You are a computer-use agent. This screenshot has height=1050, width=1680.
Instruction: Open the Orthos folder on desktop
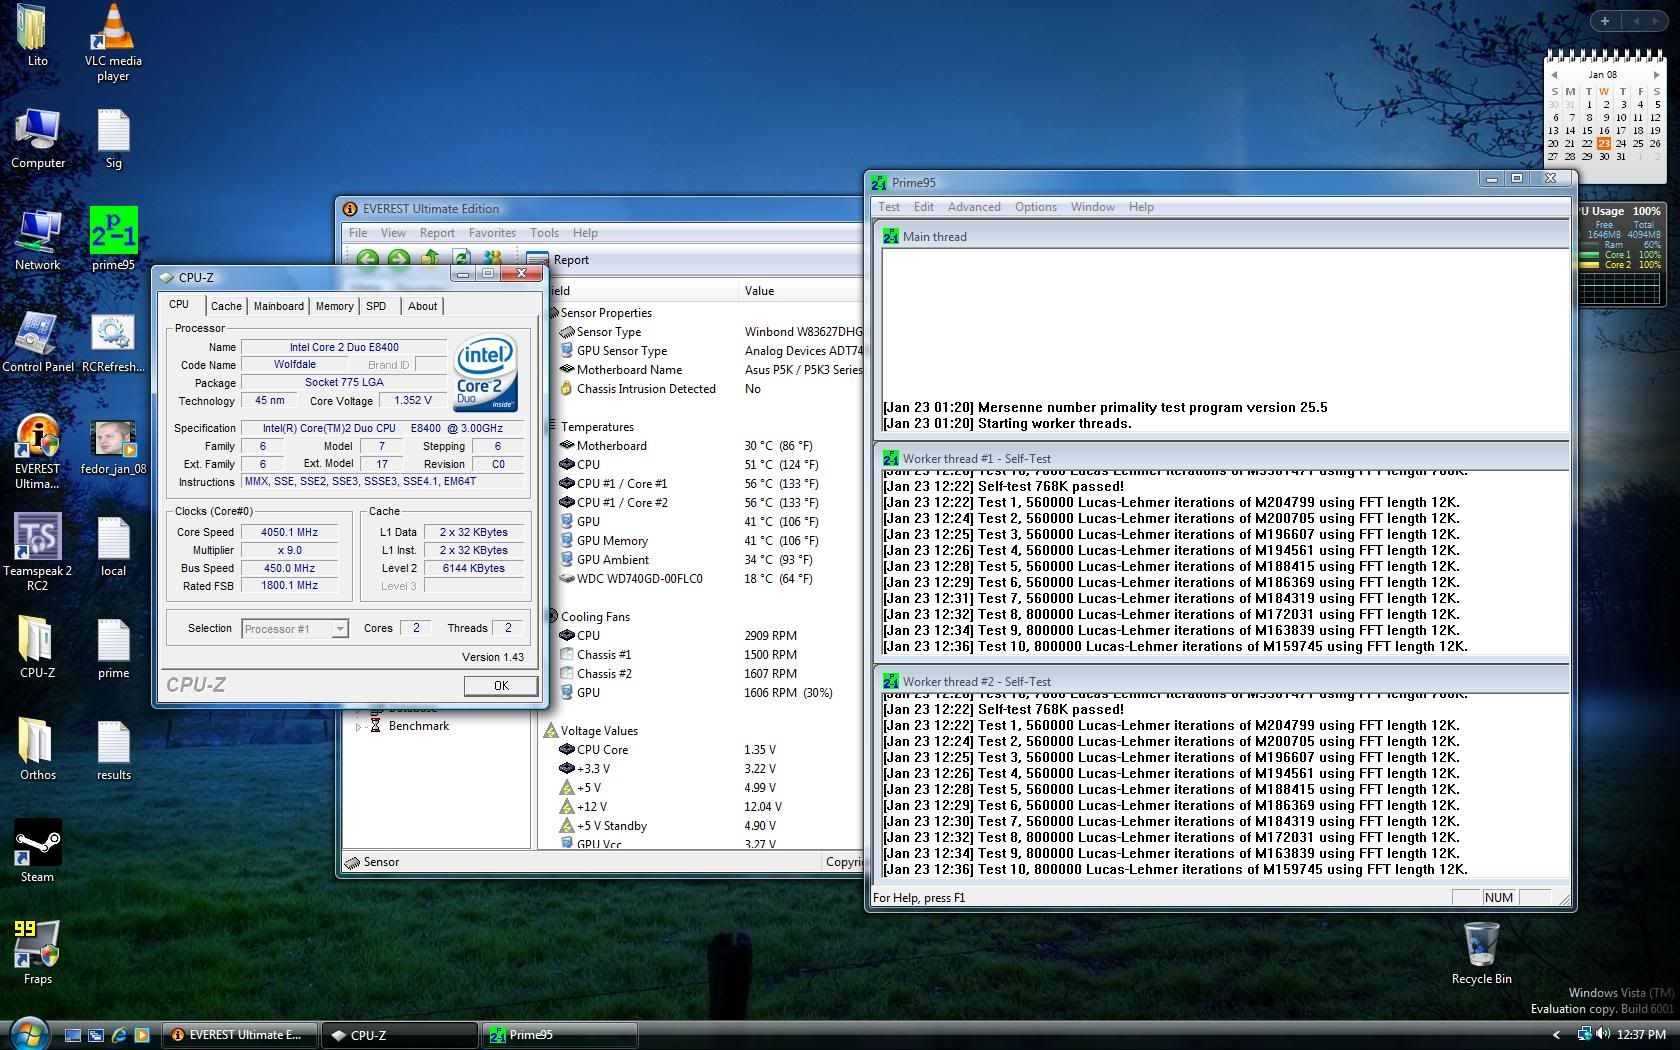(x=37, y=749)
